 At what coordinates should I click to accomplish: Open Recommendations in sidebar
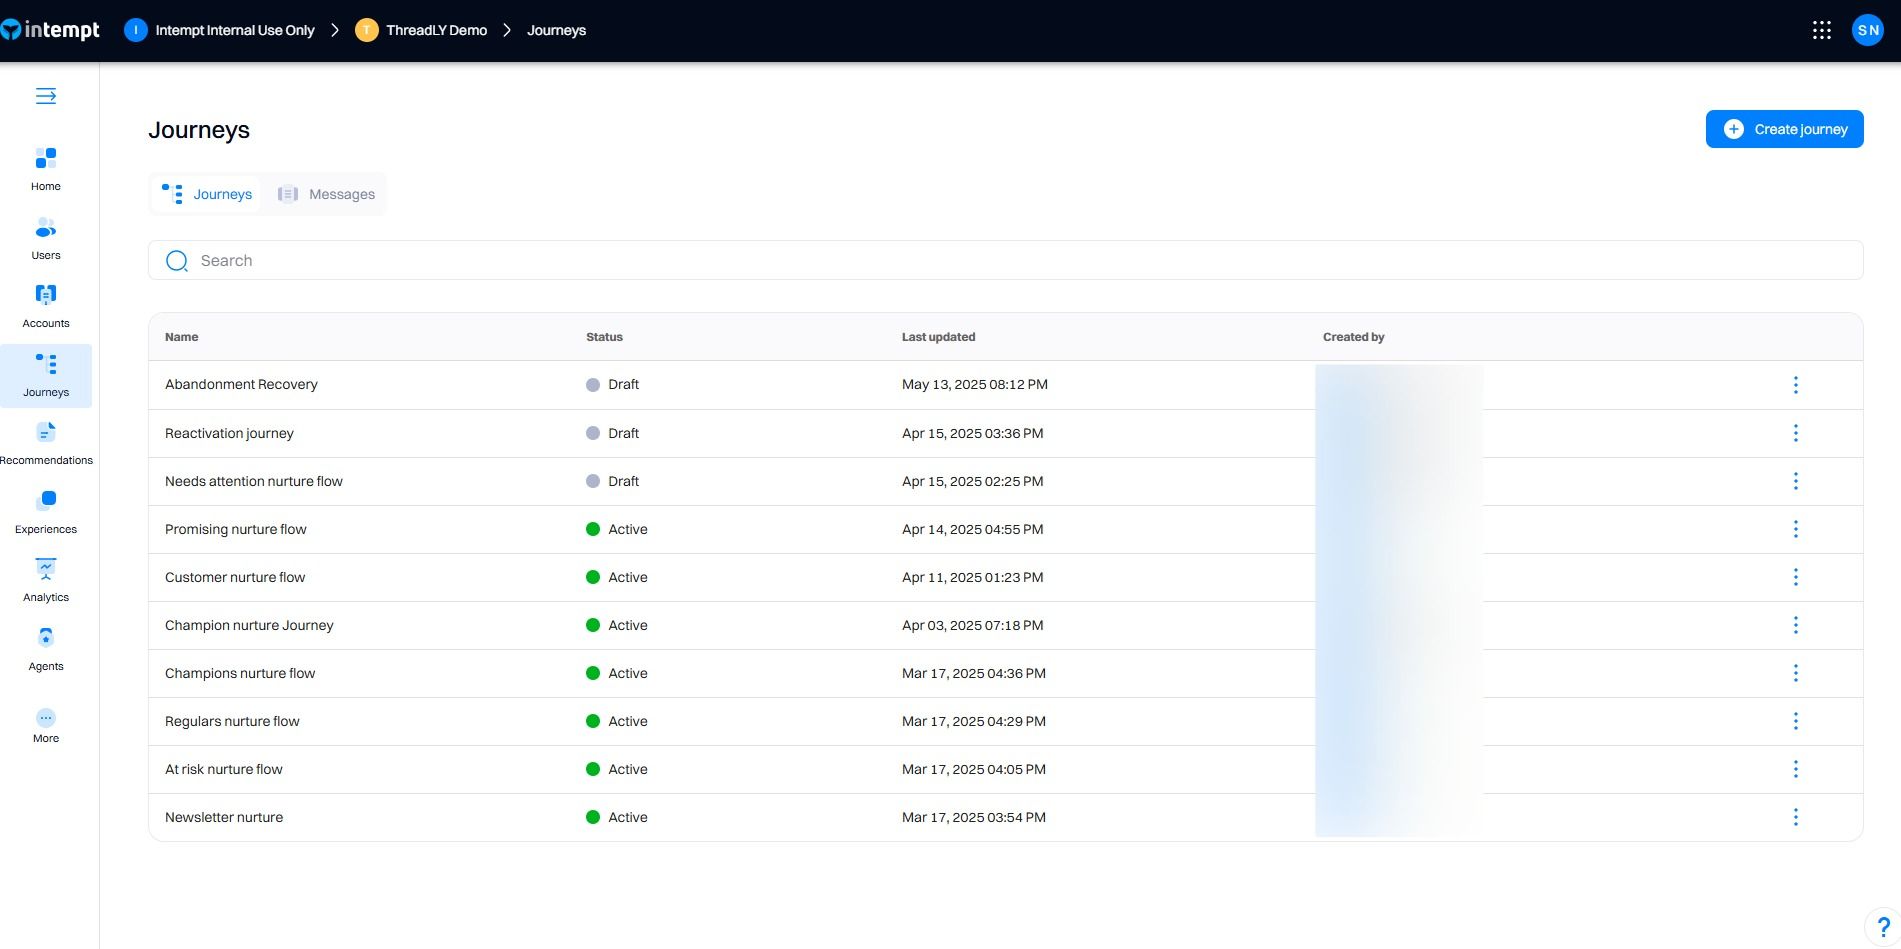point(46,444)
